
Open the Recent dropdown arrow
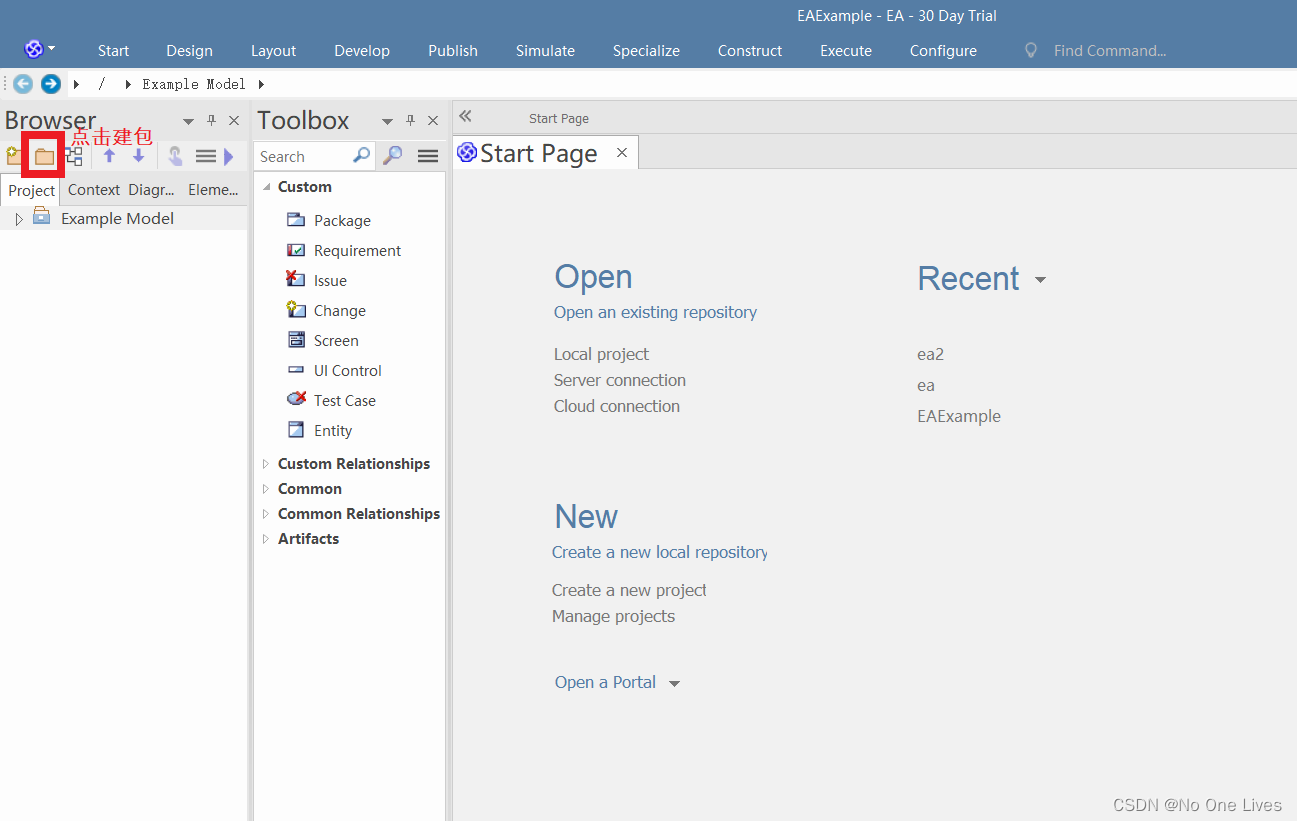[x=1040, y=280]
